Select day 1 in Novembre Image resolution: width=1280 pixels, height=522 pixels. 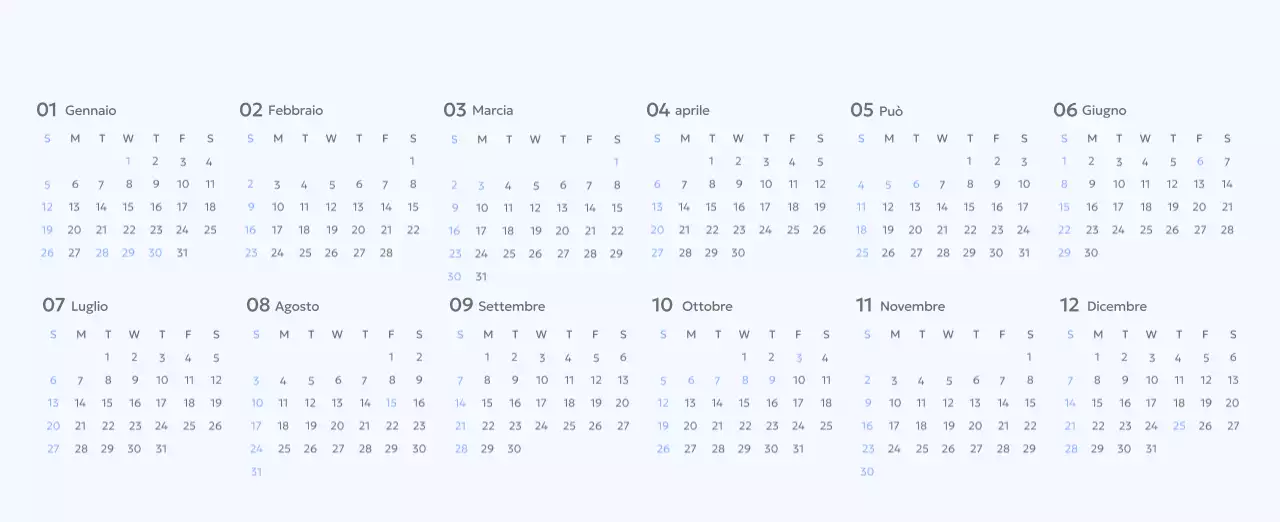click(x=1029, y=357)
